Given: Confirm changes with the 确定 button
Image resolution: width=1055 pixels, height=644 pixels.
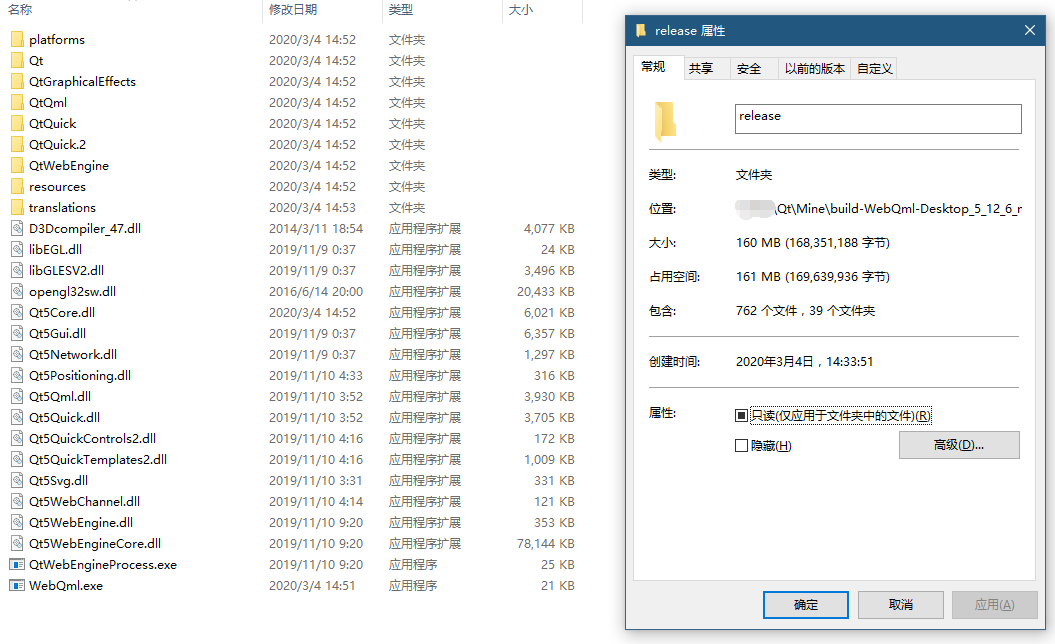Looking at the screenshot, I should [x=805, y=604].
